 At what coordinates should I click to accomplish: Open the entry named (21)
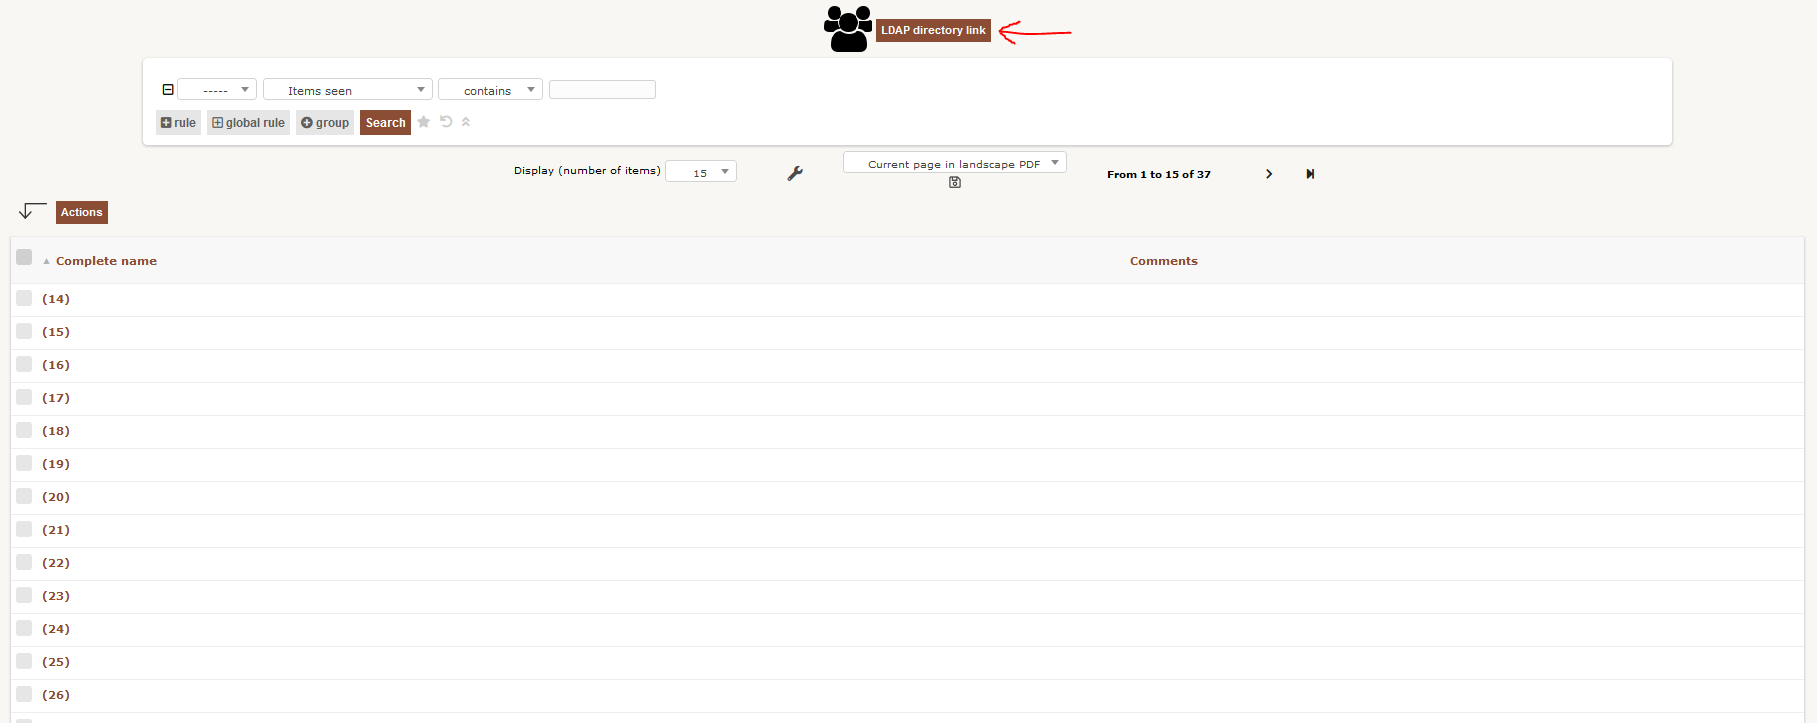(x=56, y=530)
